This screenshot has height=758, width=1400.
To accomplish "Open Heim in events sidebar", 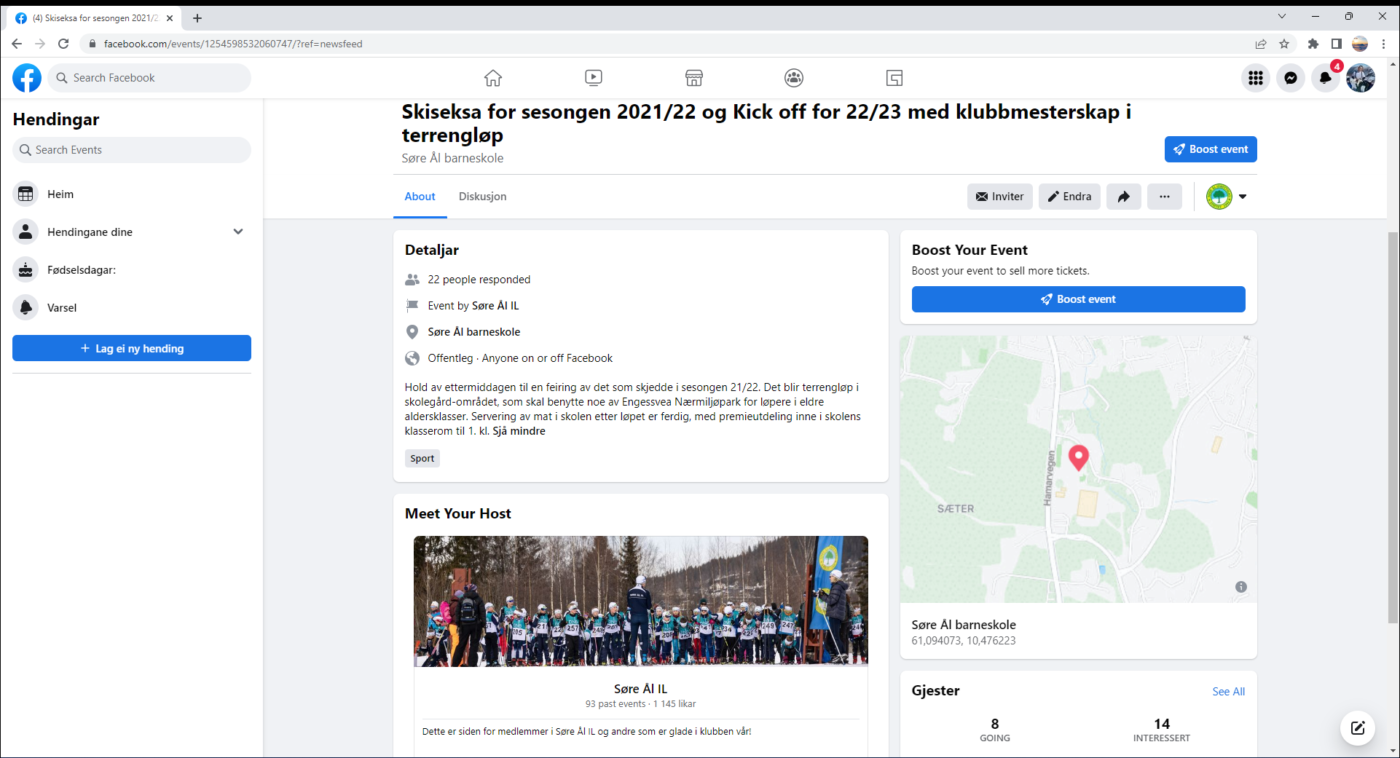I will coord(132,194).
